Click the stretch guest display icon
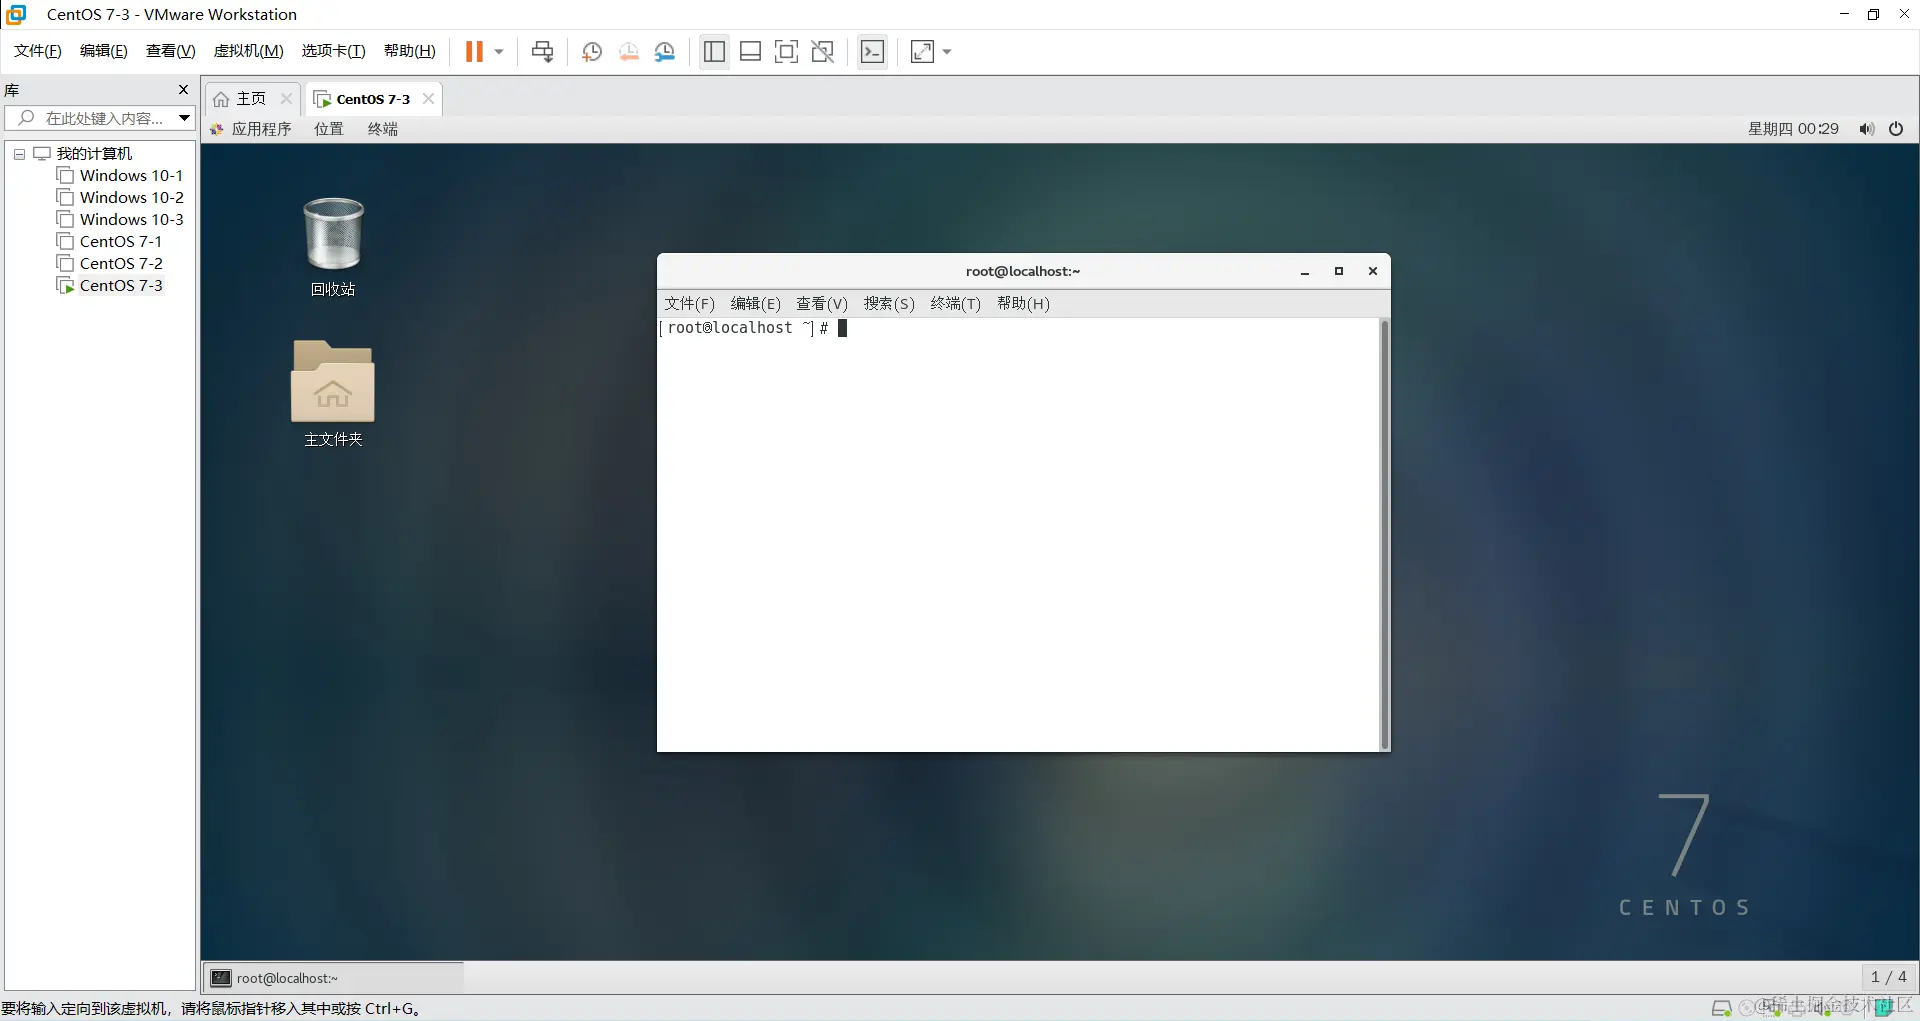The height and width of the screenshot is (1021, 1920). (x=922, y=52)
